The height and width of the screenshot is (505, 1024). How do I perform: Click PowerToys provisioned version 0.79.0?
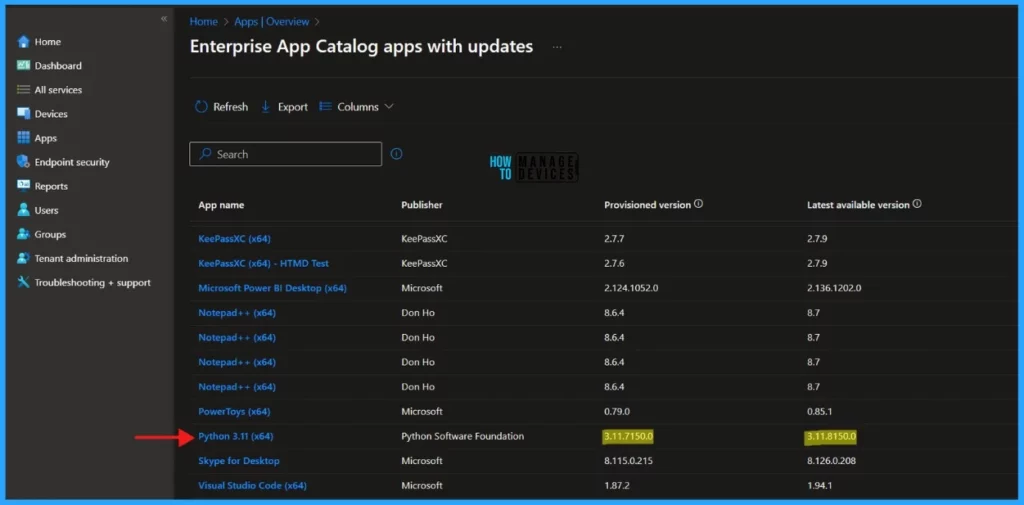tap(617, 412)
